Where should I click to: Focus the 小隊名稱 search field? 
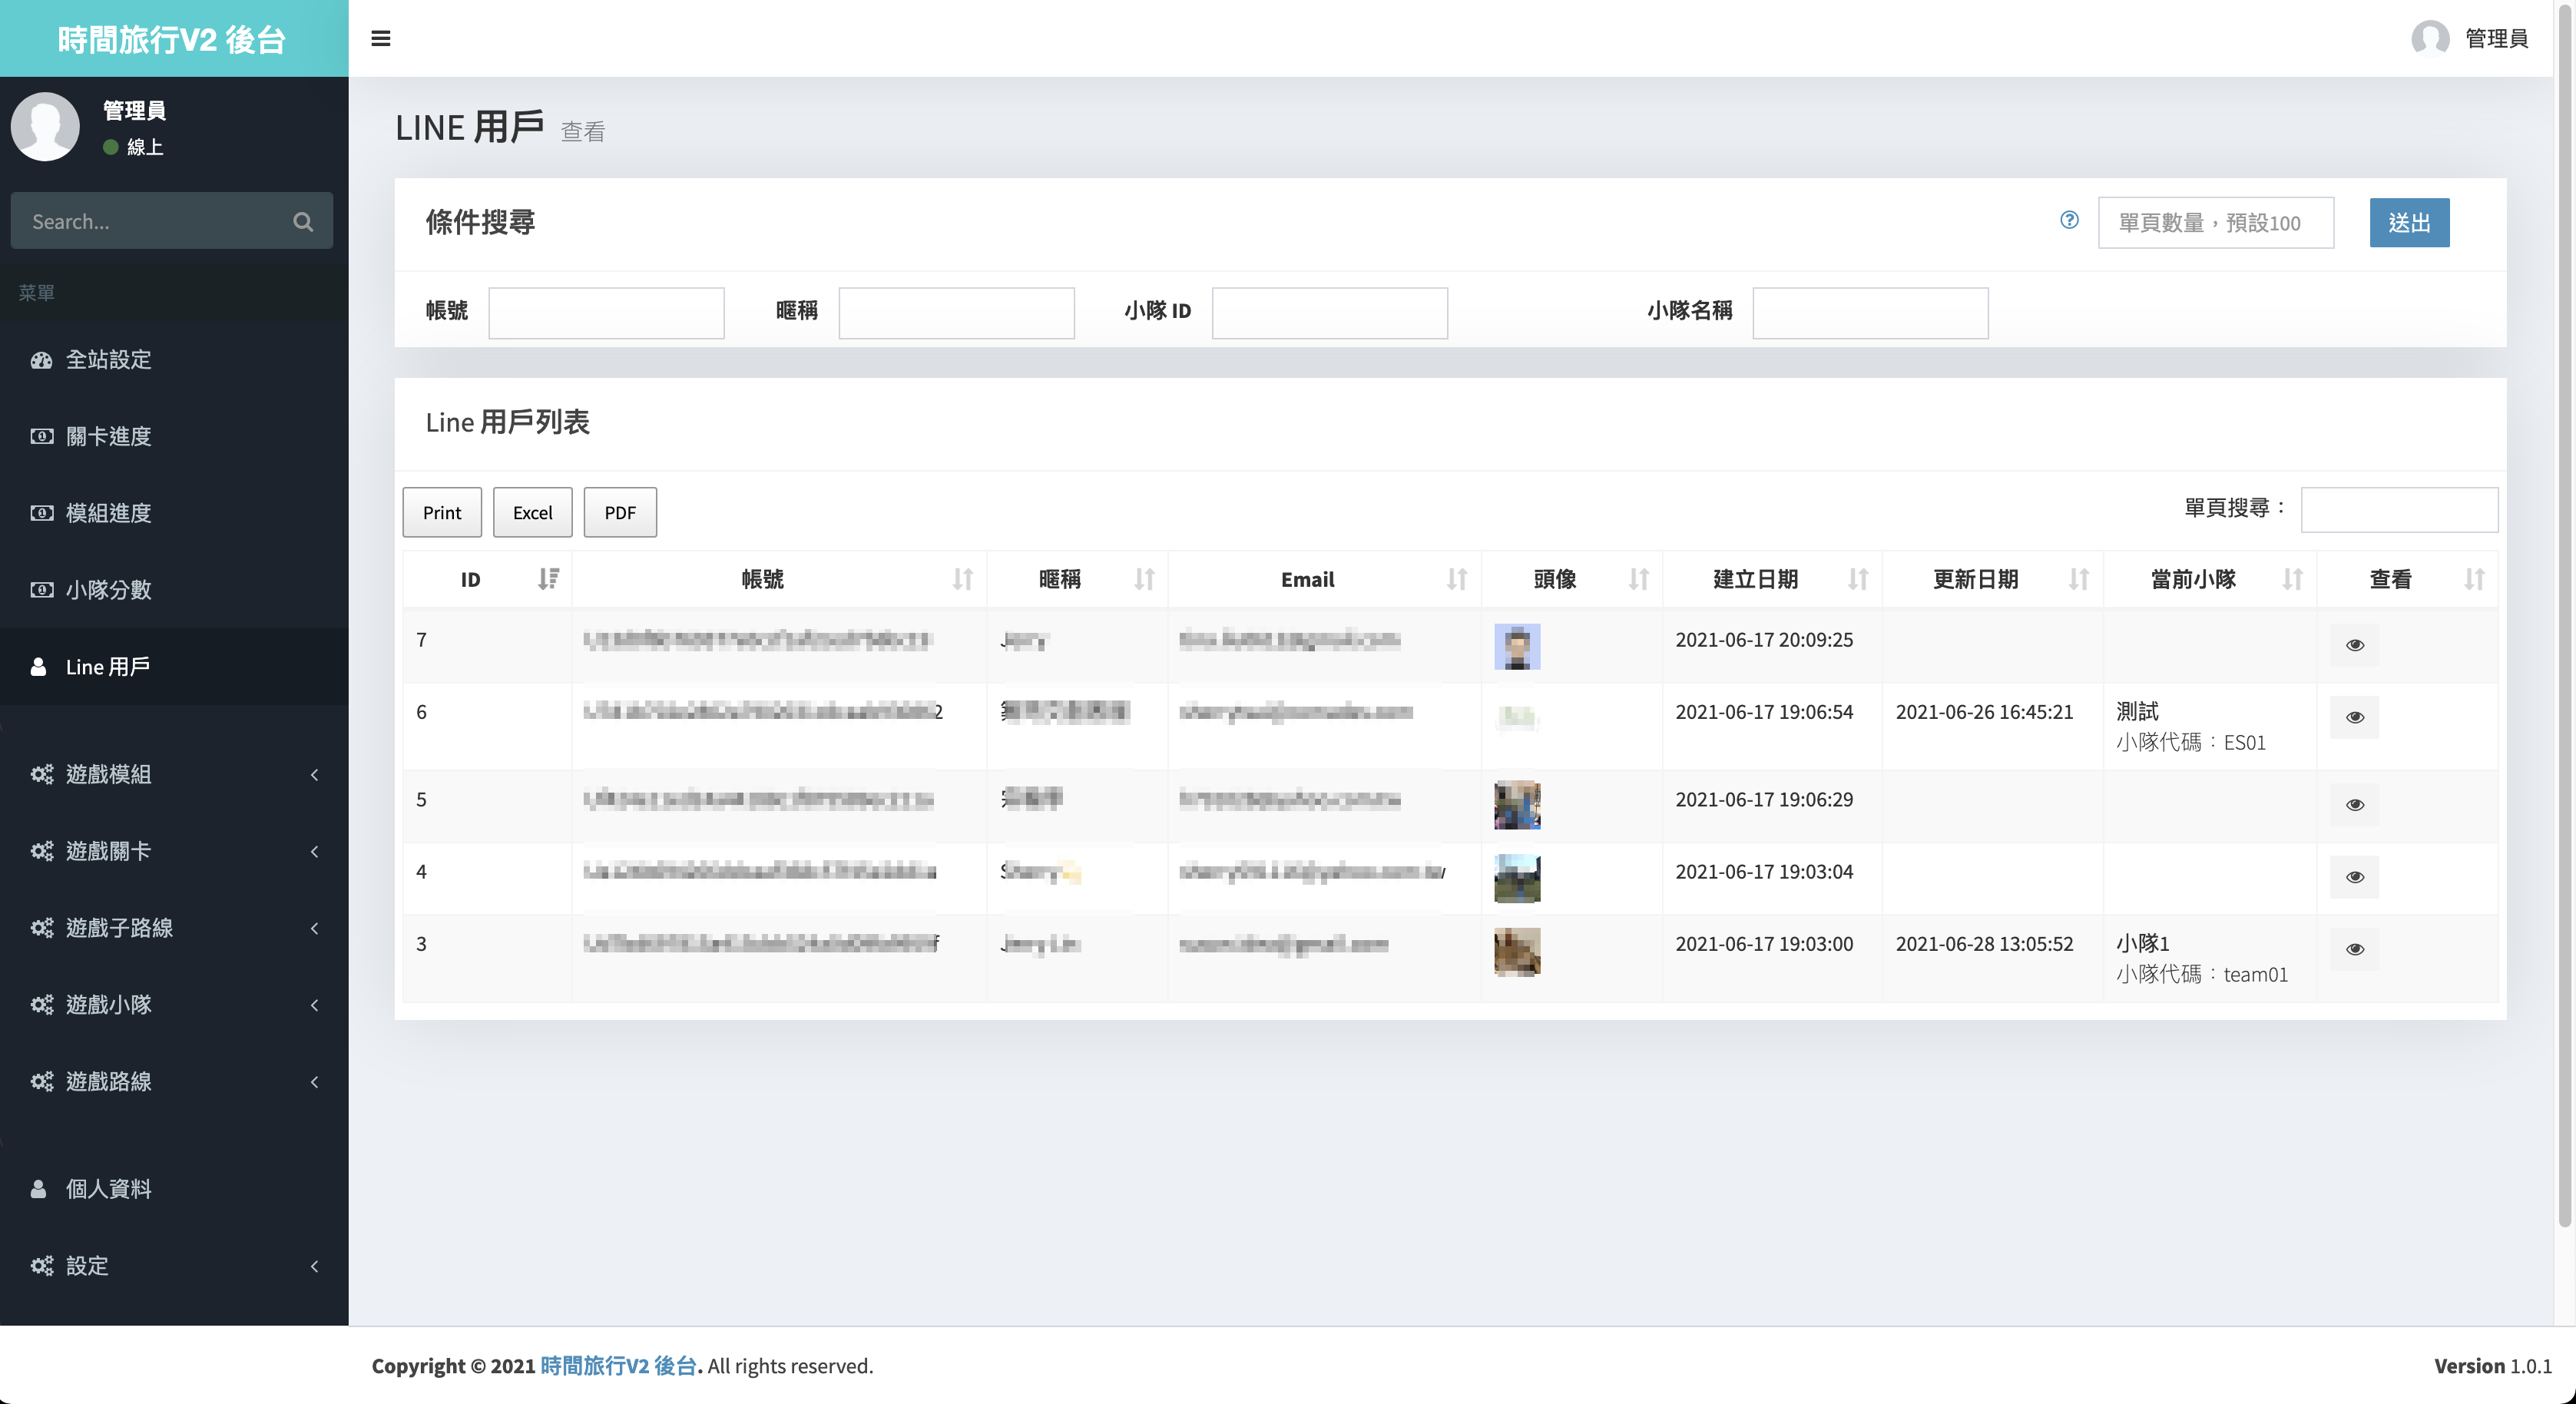[x=1869, y=312]
